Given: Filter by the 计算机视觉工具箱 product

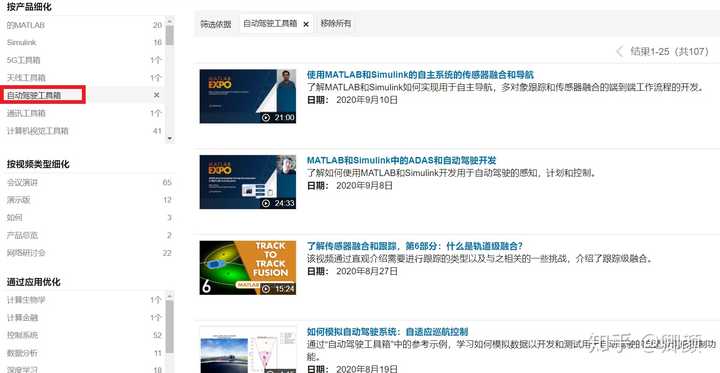Looking at the screenshot, I should click(38, 131).
